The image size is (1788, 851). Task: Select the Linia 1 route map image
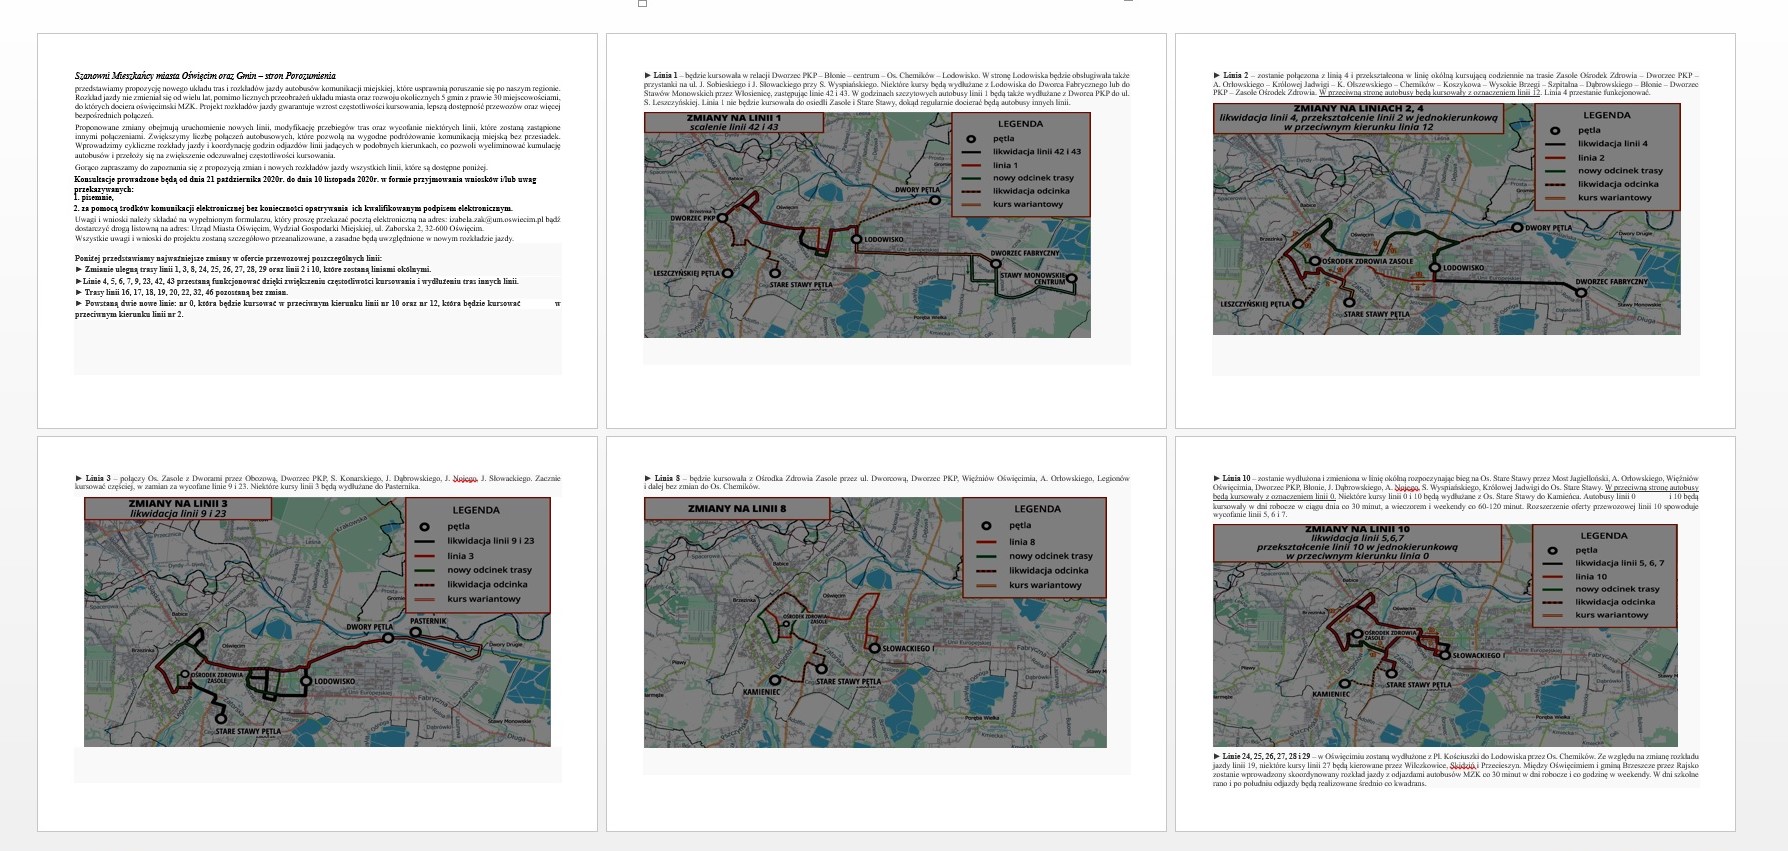(x=867, y=224)
